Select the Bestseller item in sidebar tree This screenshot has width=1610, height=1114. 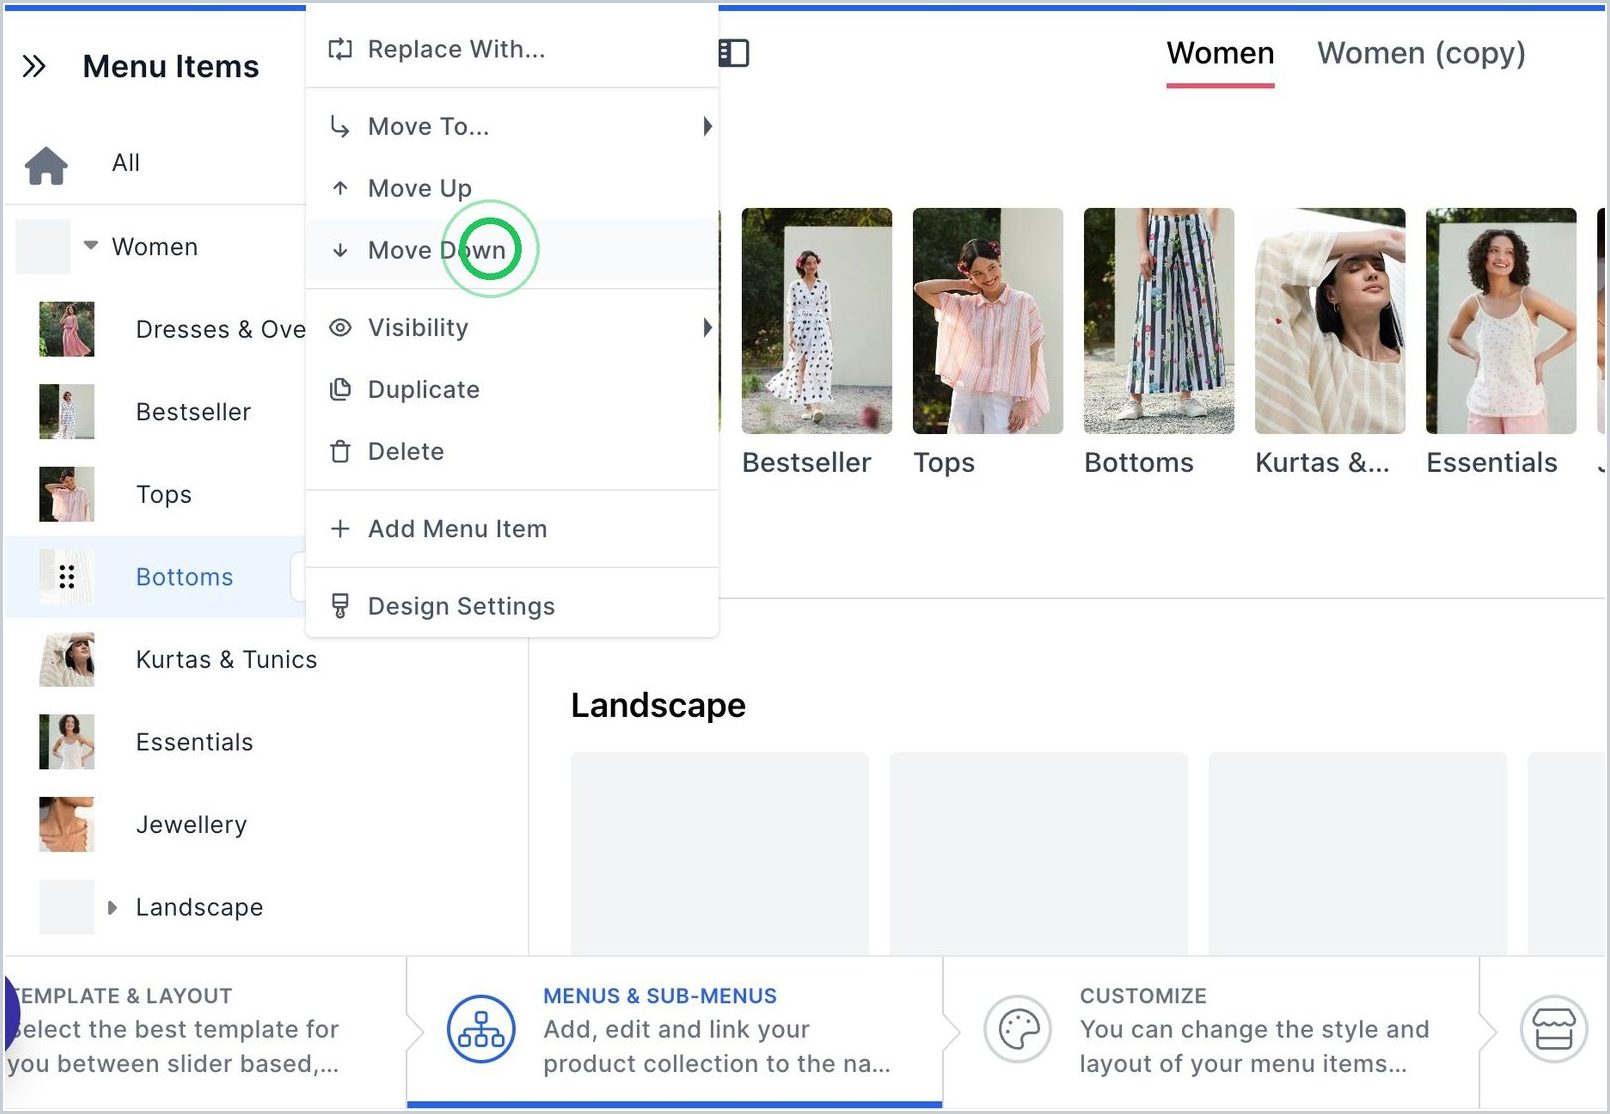pyautogui.click(x=193, y=412)
